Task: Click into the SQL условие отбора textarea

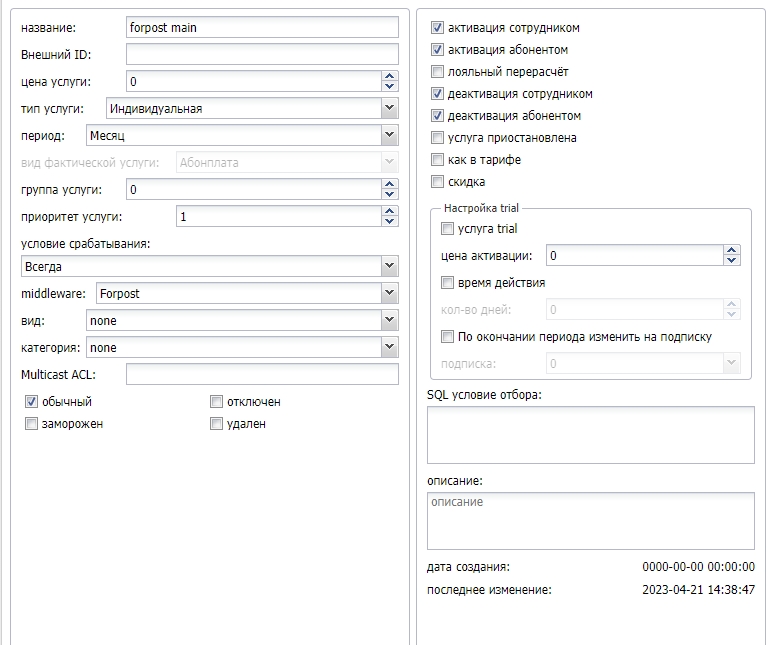Action: (x=590, y=435)
